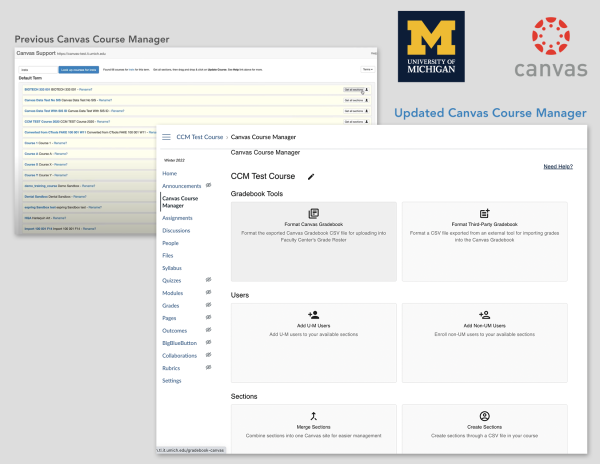Open Assignments in the course navigation
Image resolution: width=600 pixels, height=464 pixels.
(177, 218)
